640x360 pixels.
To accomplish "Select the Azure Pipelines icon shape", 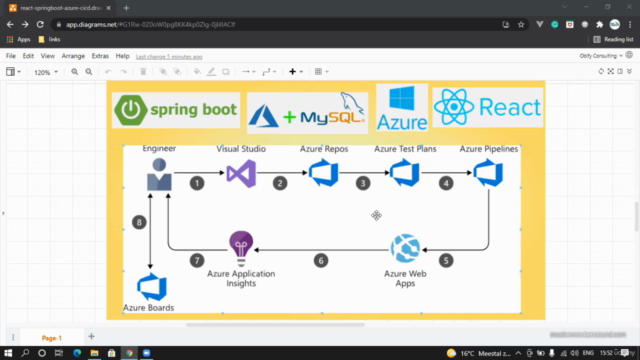I will (x=488, y=173).
